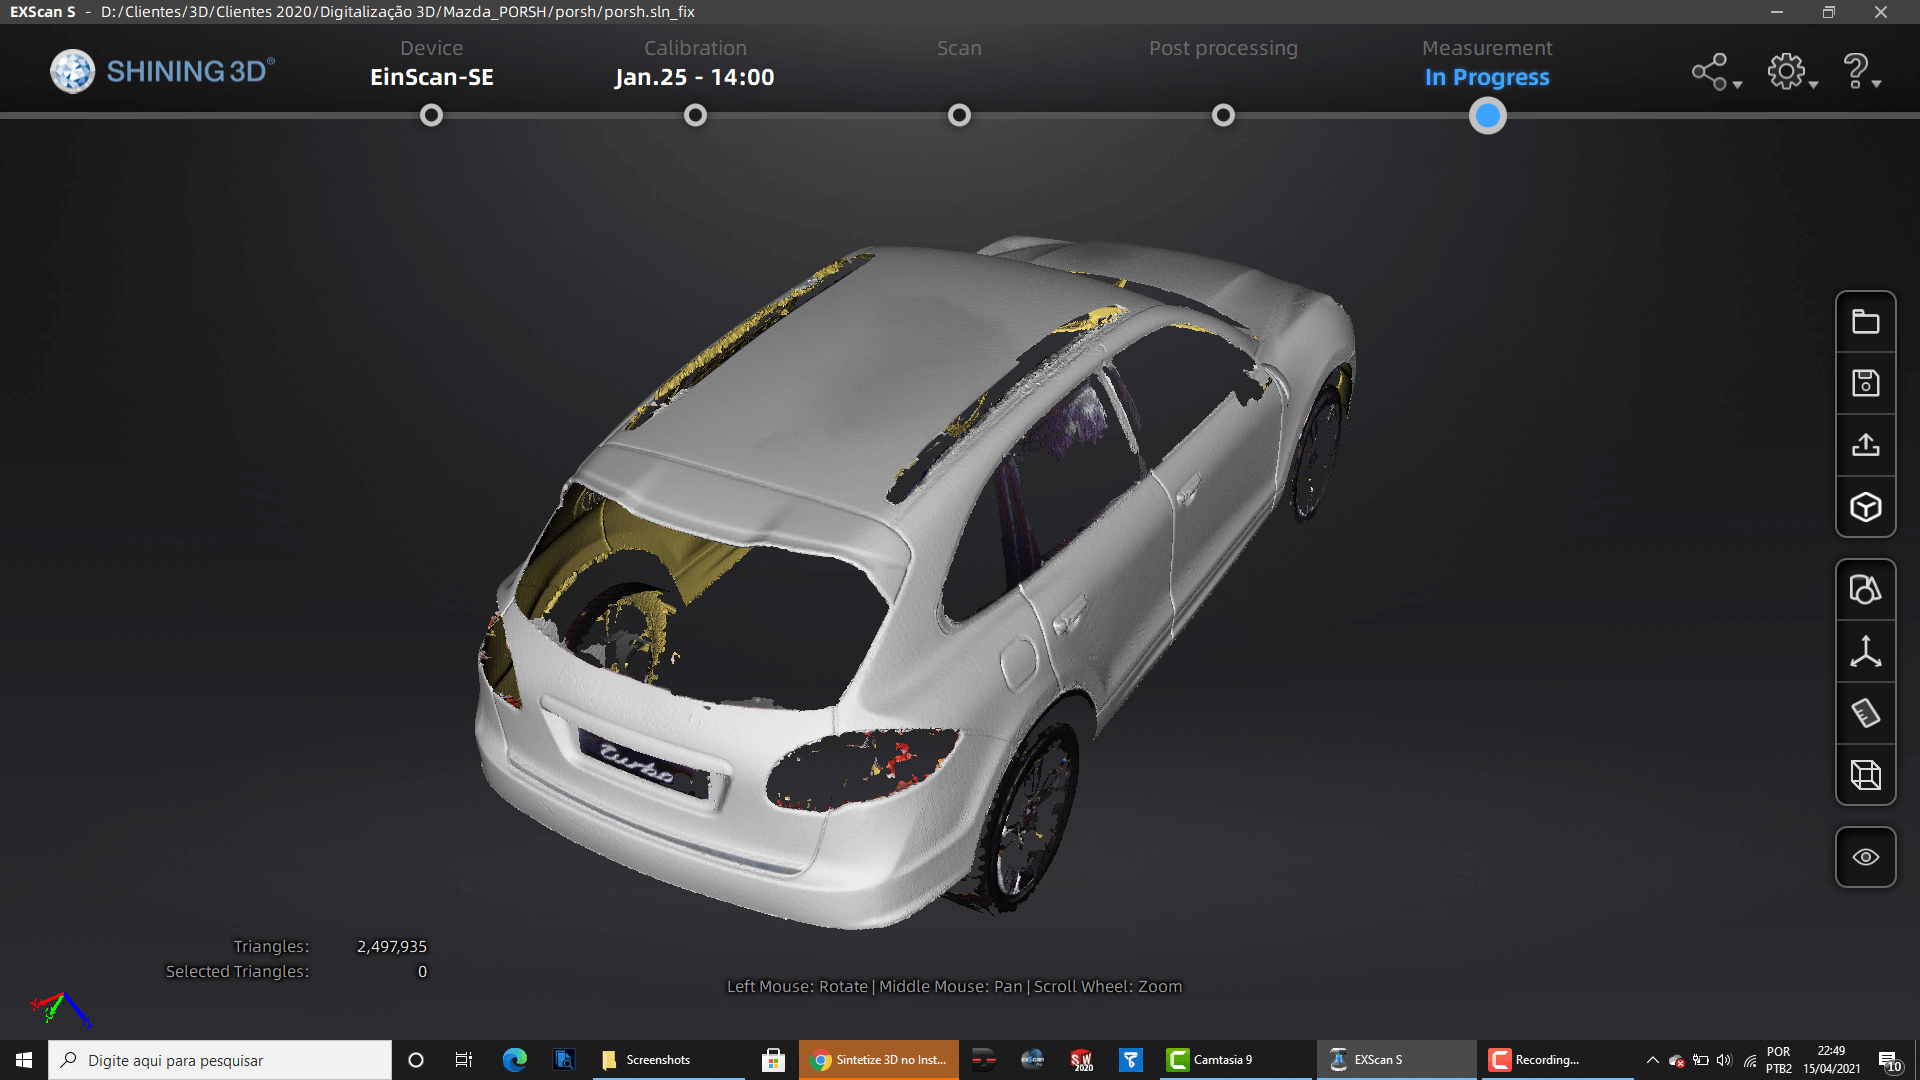Click the Selected Triangles label
1920x1080 pixels.
pos(237,971)
